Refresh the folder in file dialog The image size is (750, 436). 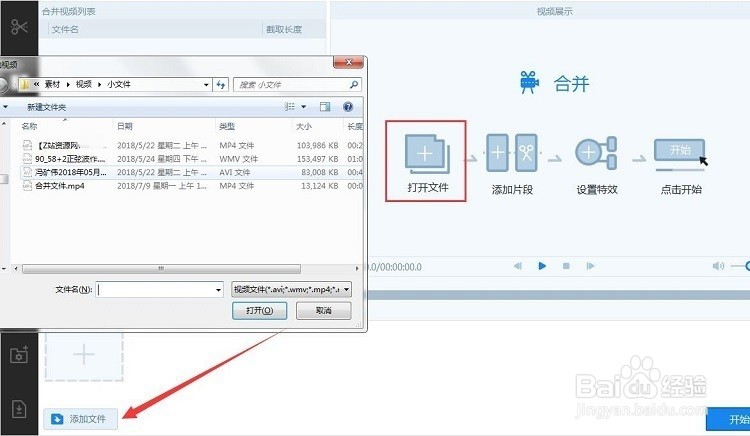pos(221,85)
